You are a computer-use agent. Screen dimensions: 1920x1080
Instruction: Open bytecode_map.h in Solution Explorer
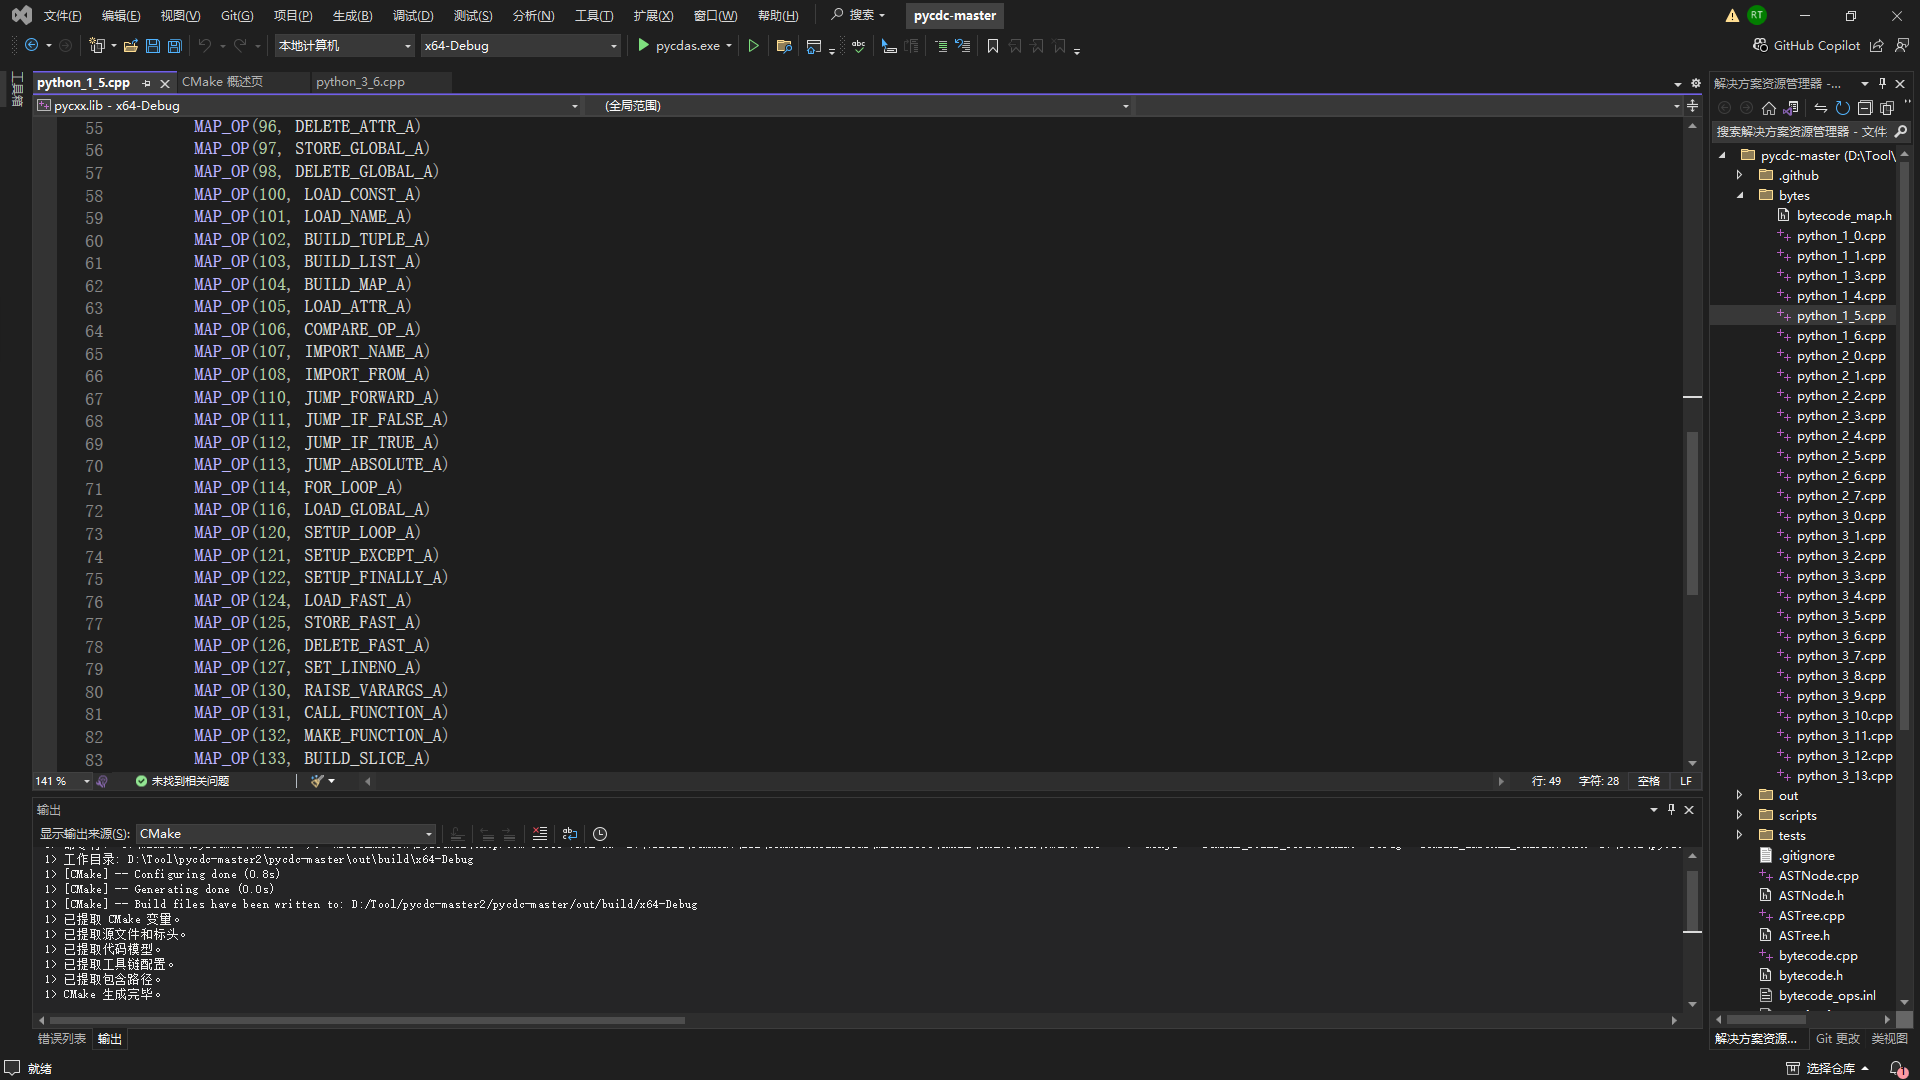(x=1843, y=216)
